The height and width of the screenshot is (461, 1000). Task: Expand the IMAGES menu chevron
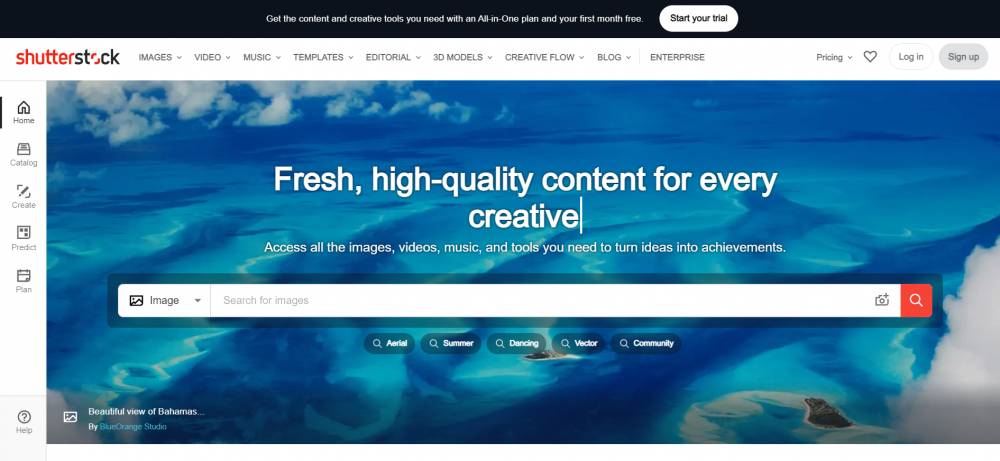click(x=179, y=57)
